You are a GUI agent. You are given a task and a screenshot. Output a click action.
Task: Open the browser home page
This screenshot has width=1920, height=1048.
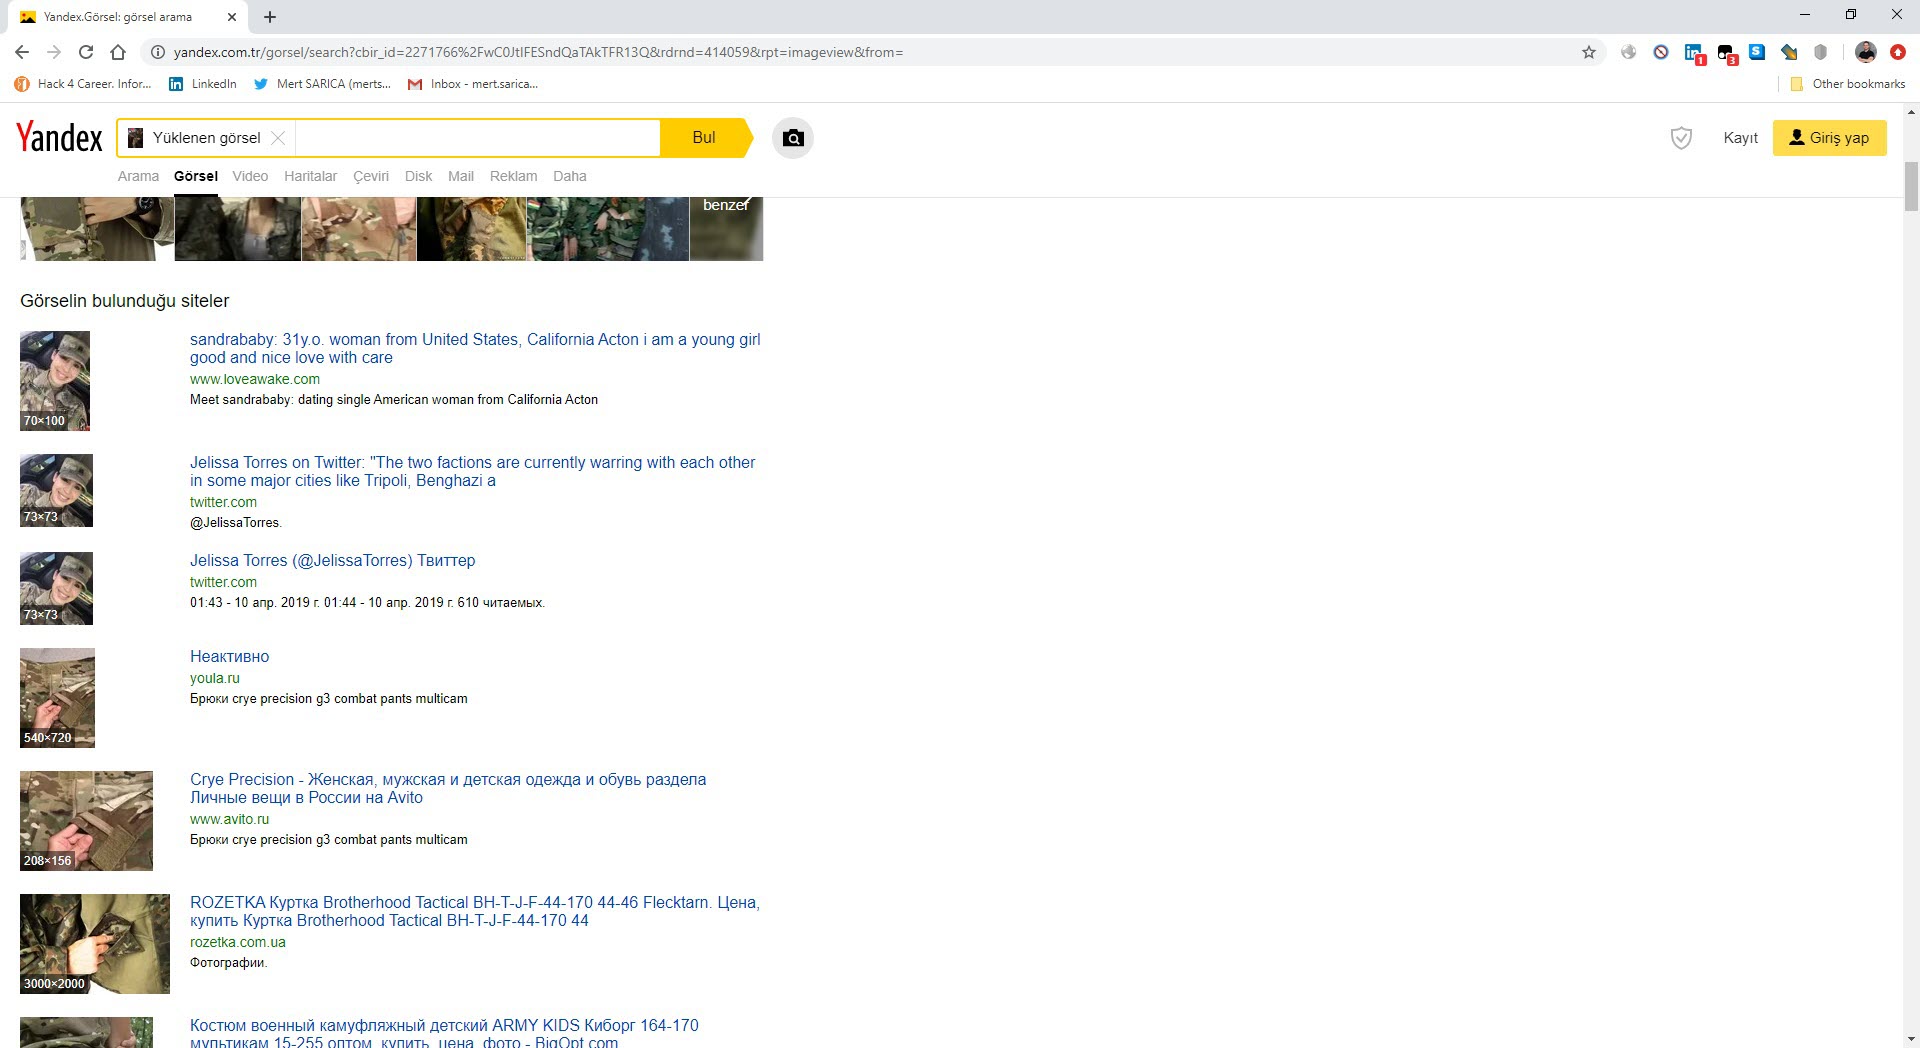(118, 52)
